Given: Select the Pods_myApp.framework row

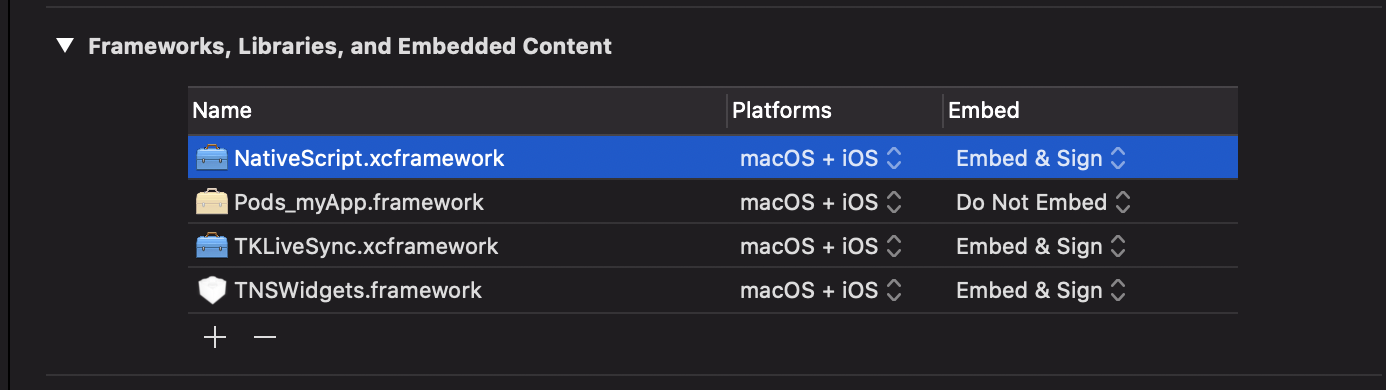Looking at the screenshot, I should point(712,202).
